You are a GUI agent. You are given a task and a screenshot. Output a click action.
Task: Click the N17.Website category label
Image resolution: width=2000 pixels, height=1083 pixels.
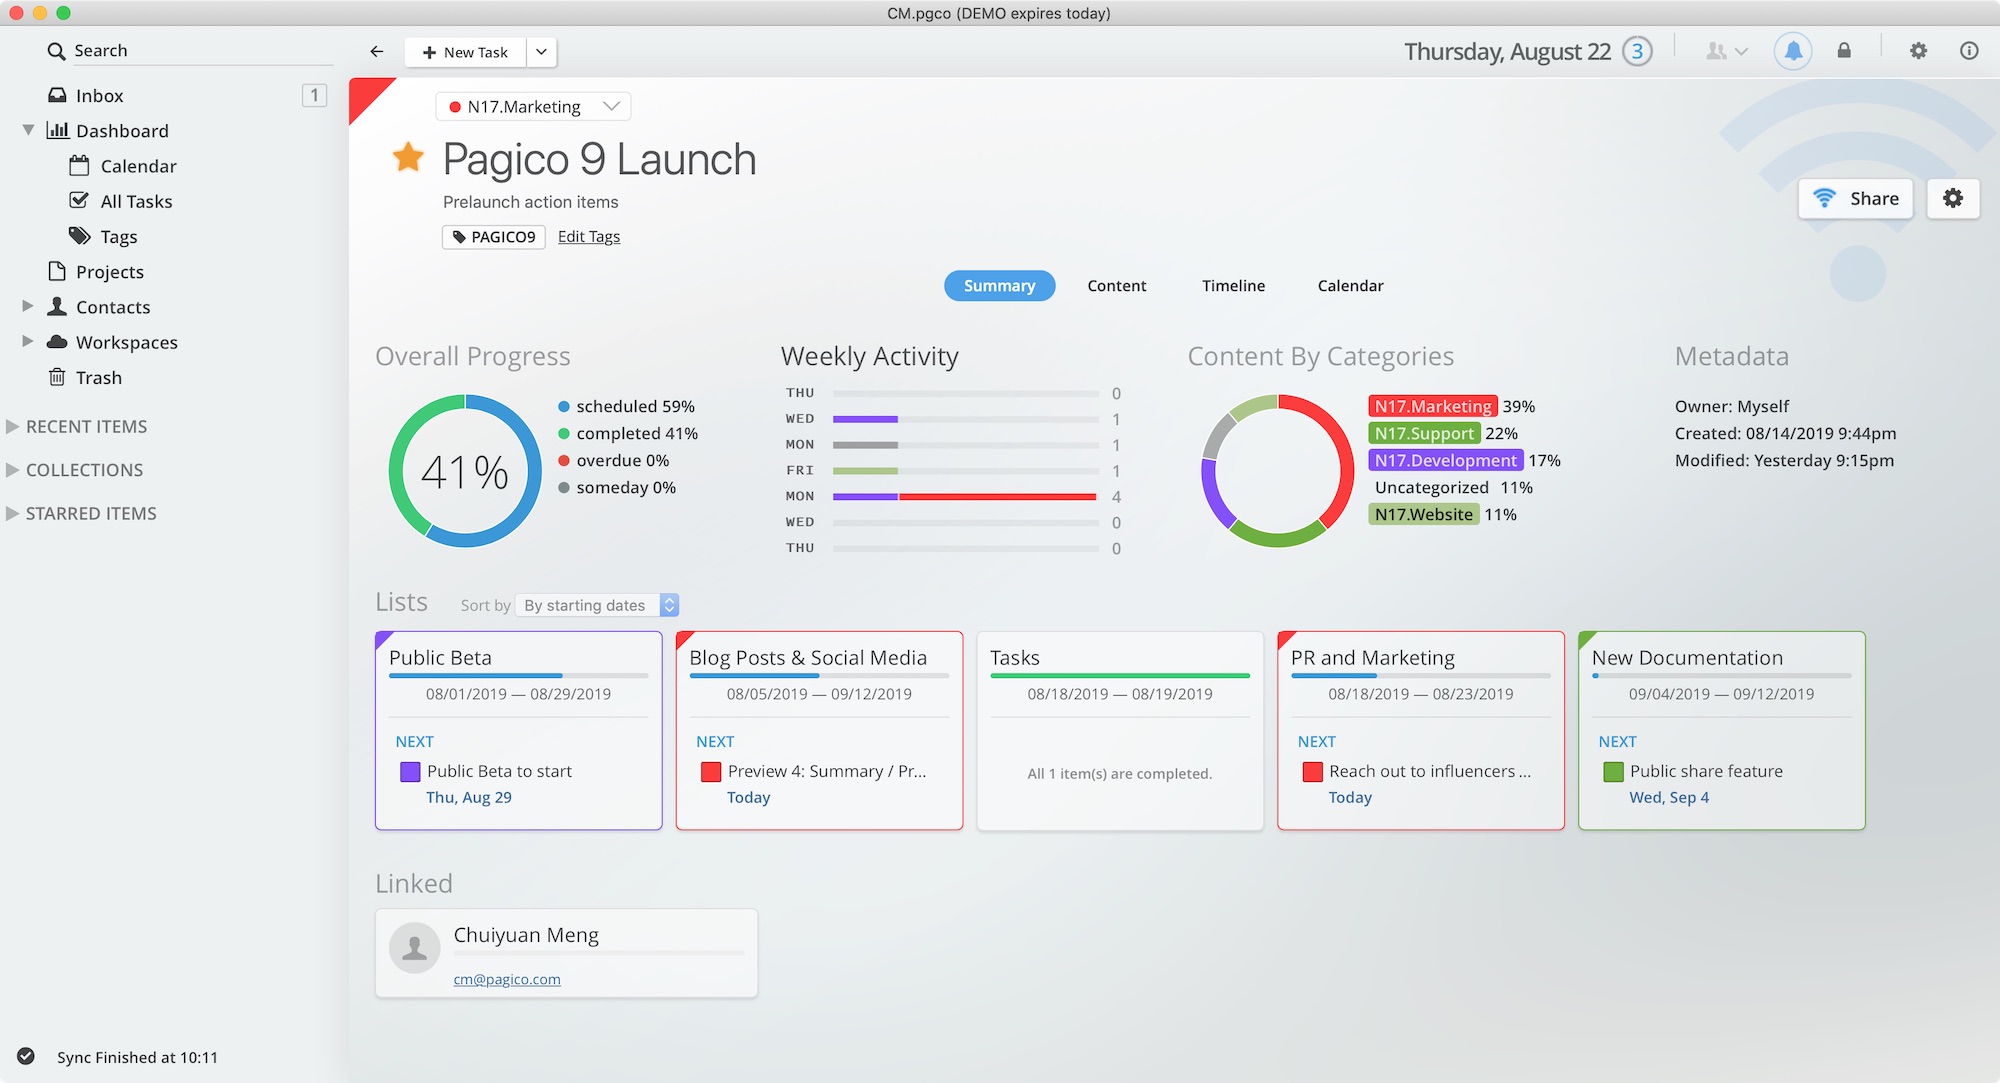[x=1424, y=514]
